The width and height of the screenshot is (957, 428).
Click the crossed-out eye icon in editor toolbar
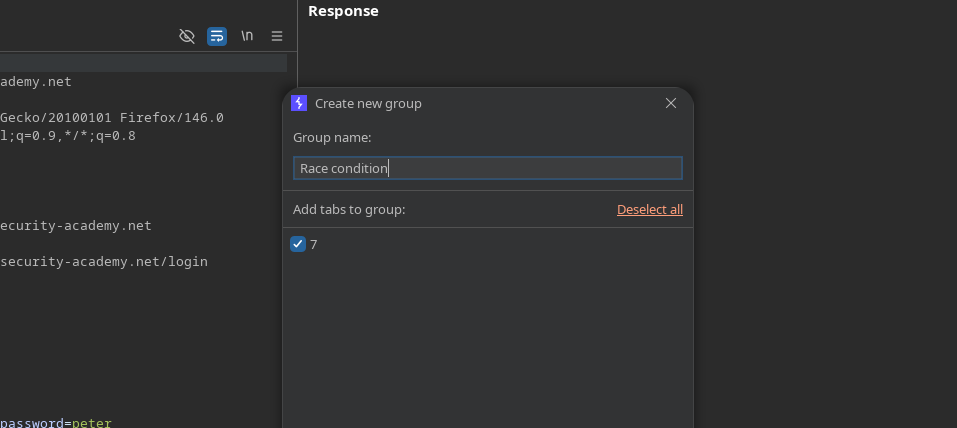(186, 36)
